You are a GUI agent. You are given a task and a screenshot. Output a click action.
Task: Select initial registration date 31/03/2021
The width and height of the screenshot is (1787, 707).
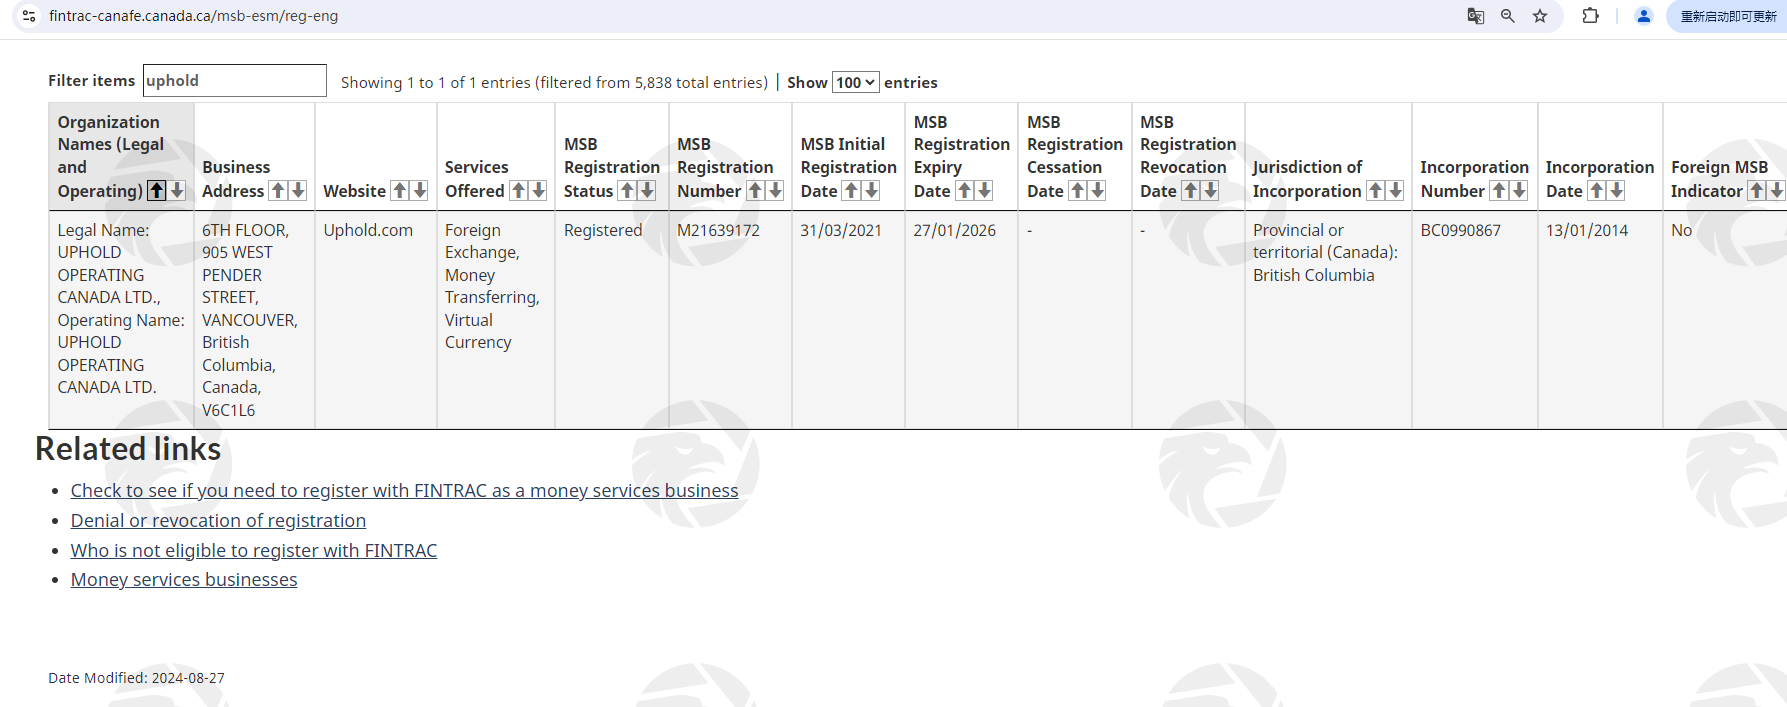[841, 230]
